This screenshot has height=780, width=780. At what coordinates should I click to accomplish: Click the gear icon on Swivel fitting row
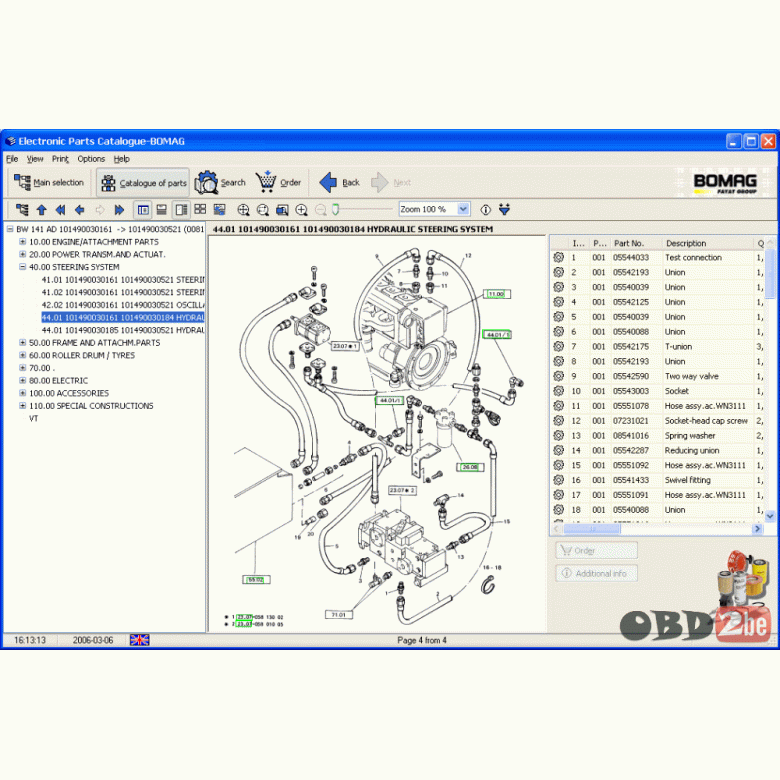(559, 480)
